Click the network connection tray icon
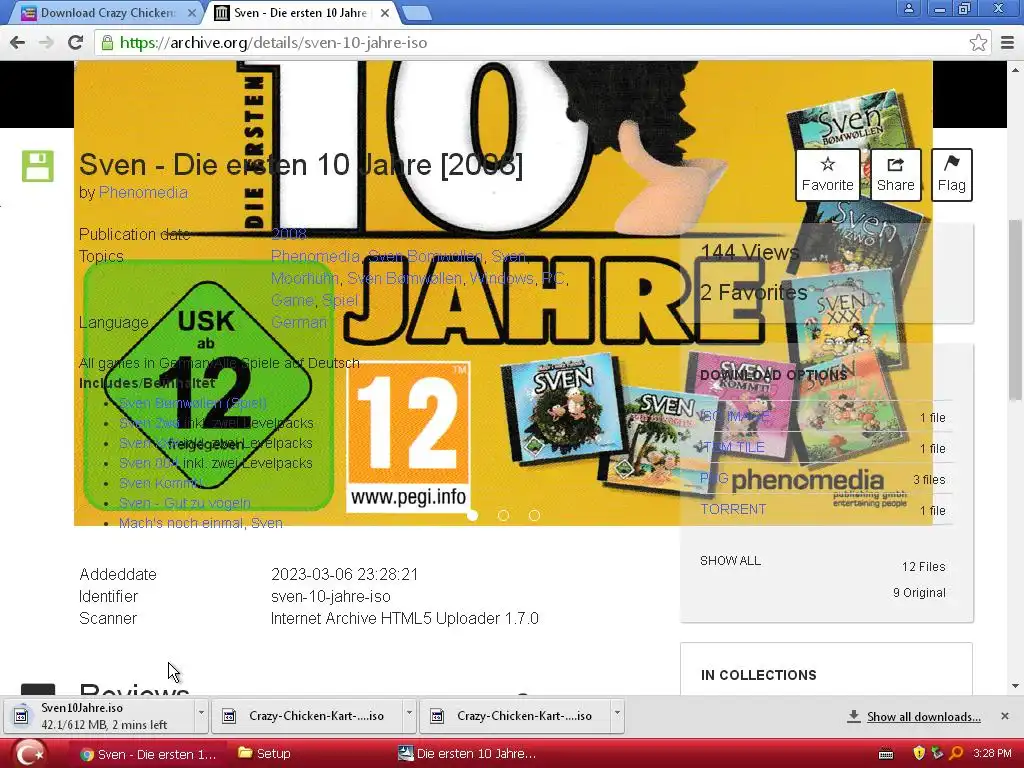This screenshot has height=768, width=1024. [937, 754]
